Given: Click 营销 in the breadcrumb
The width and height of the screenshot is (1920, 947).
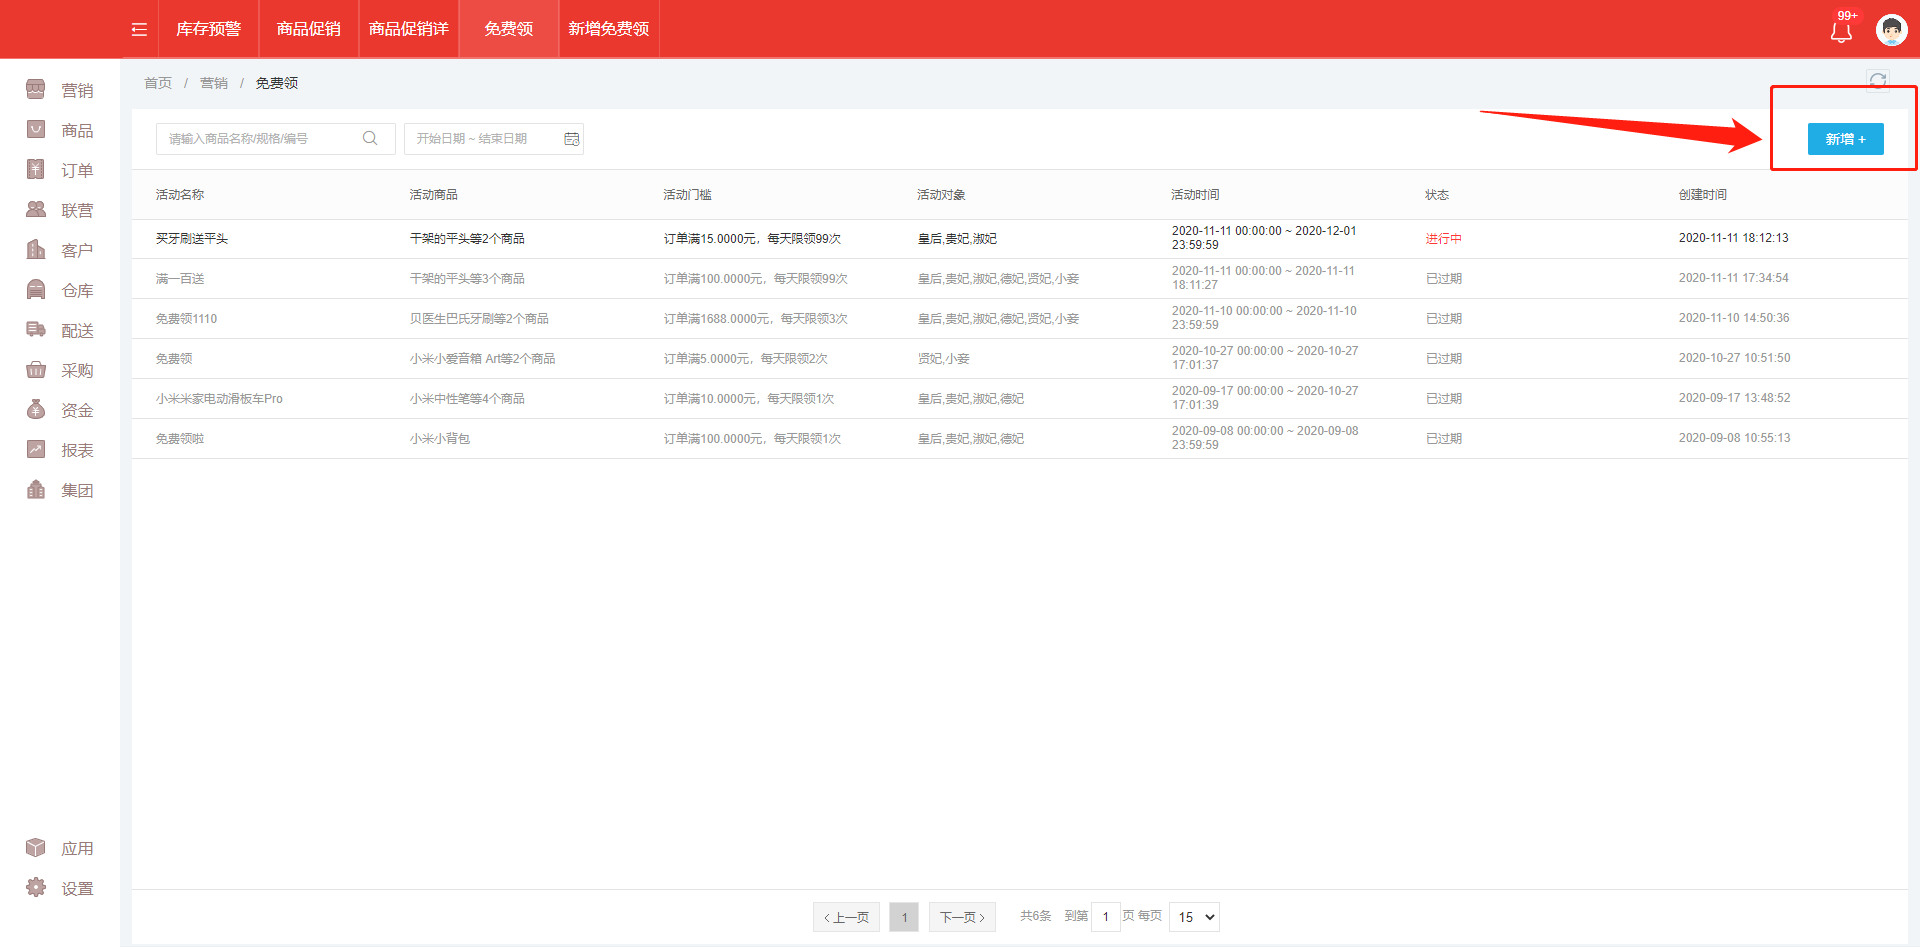Looking at the screenshot, I should coord(214,83).
